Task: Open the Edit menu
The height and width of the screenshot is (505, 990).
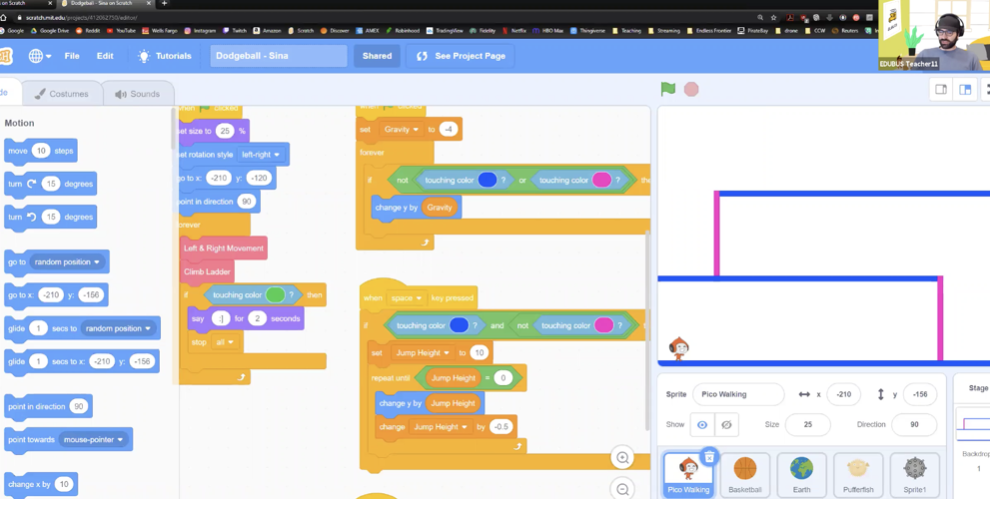Action: tap(105, 56)
